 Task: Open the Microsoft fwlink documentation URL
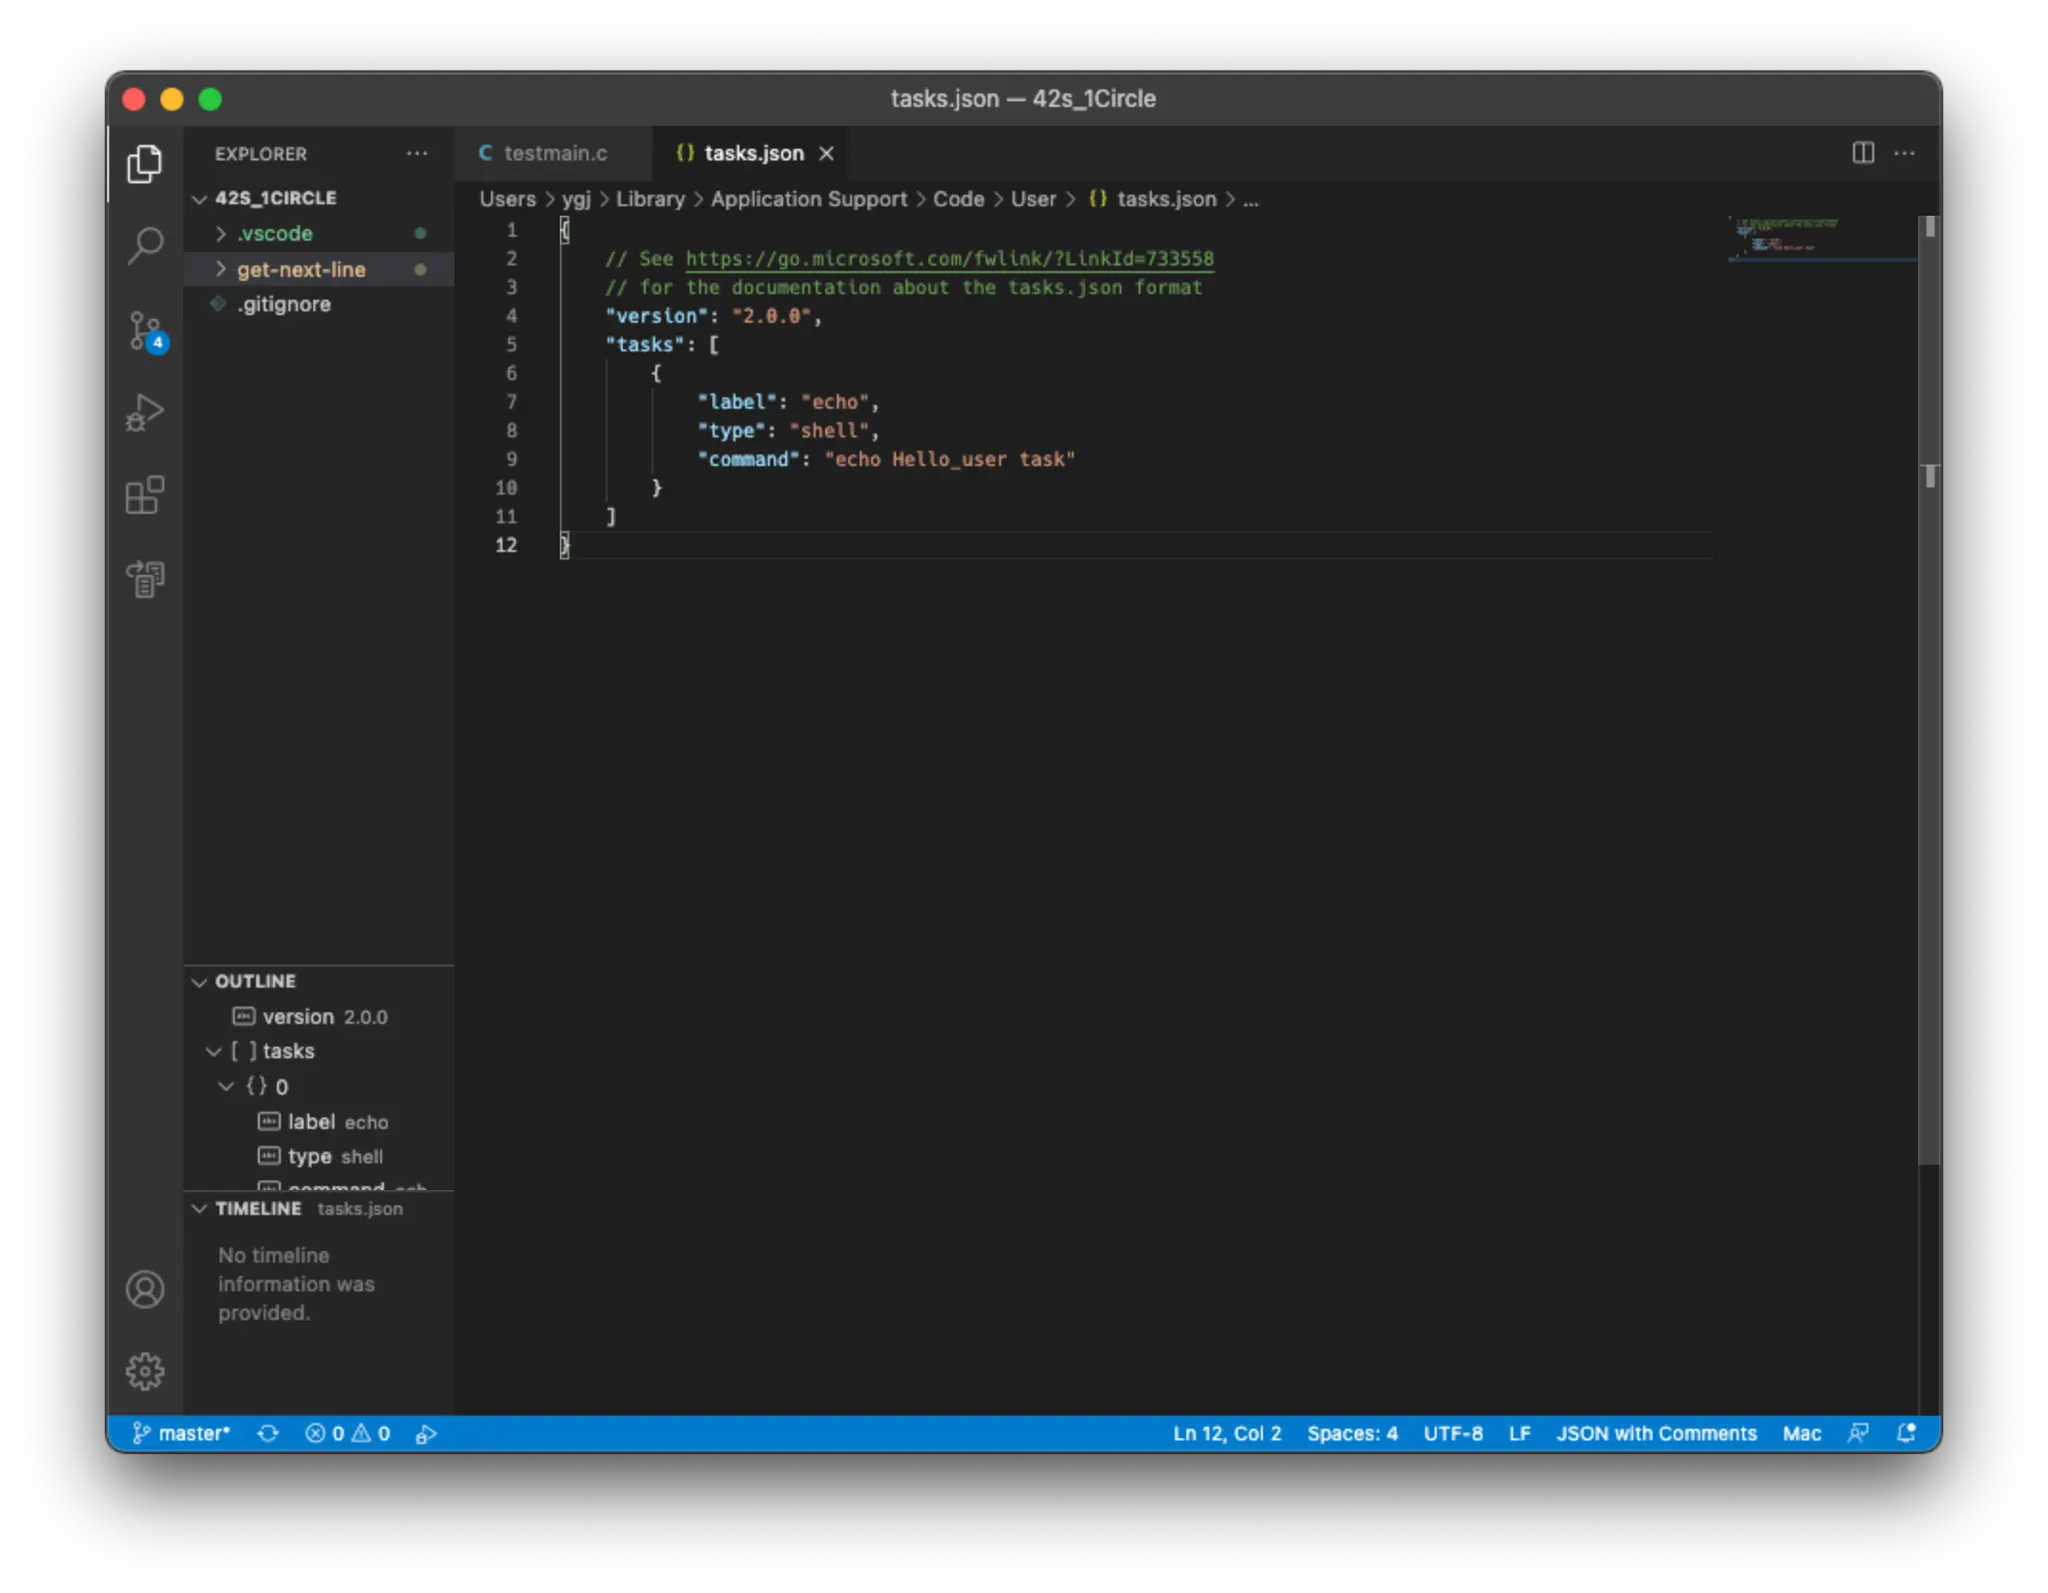click(x=948, y=258)
